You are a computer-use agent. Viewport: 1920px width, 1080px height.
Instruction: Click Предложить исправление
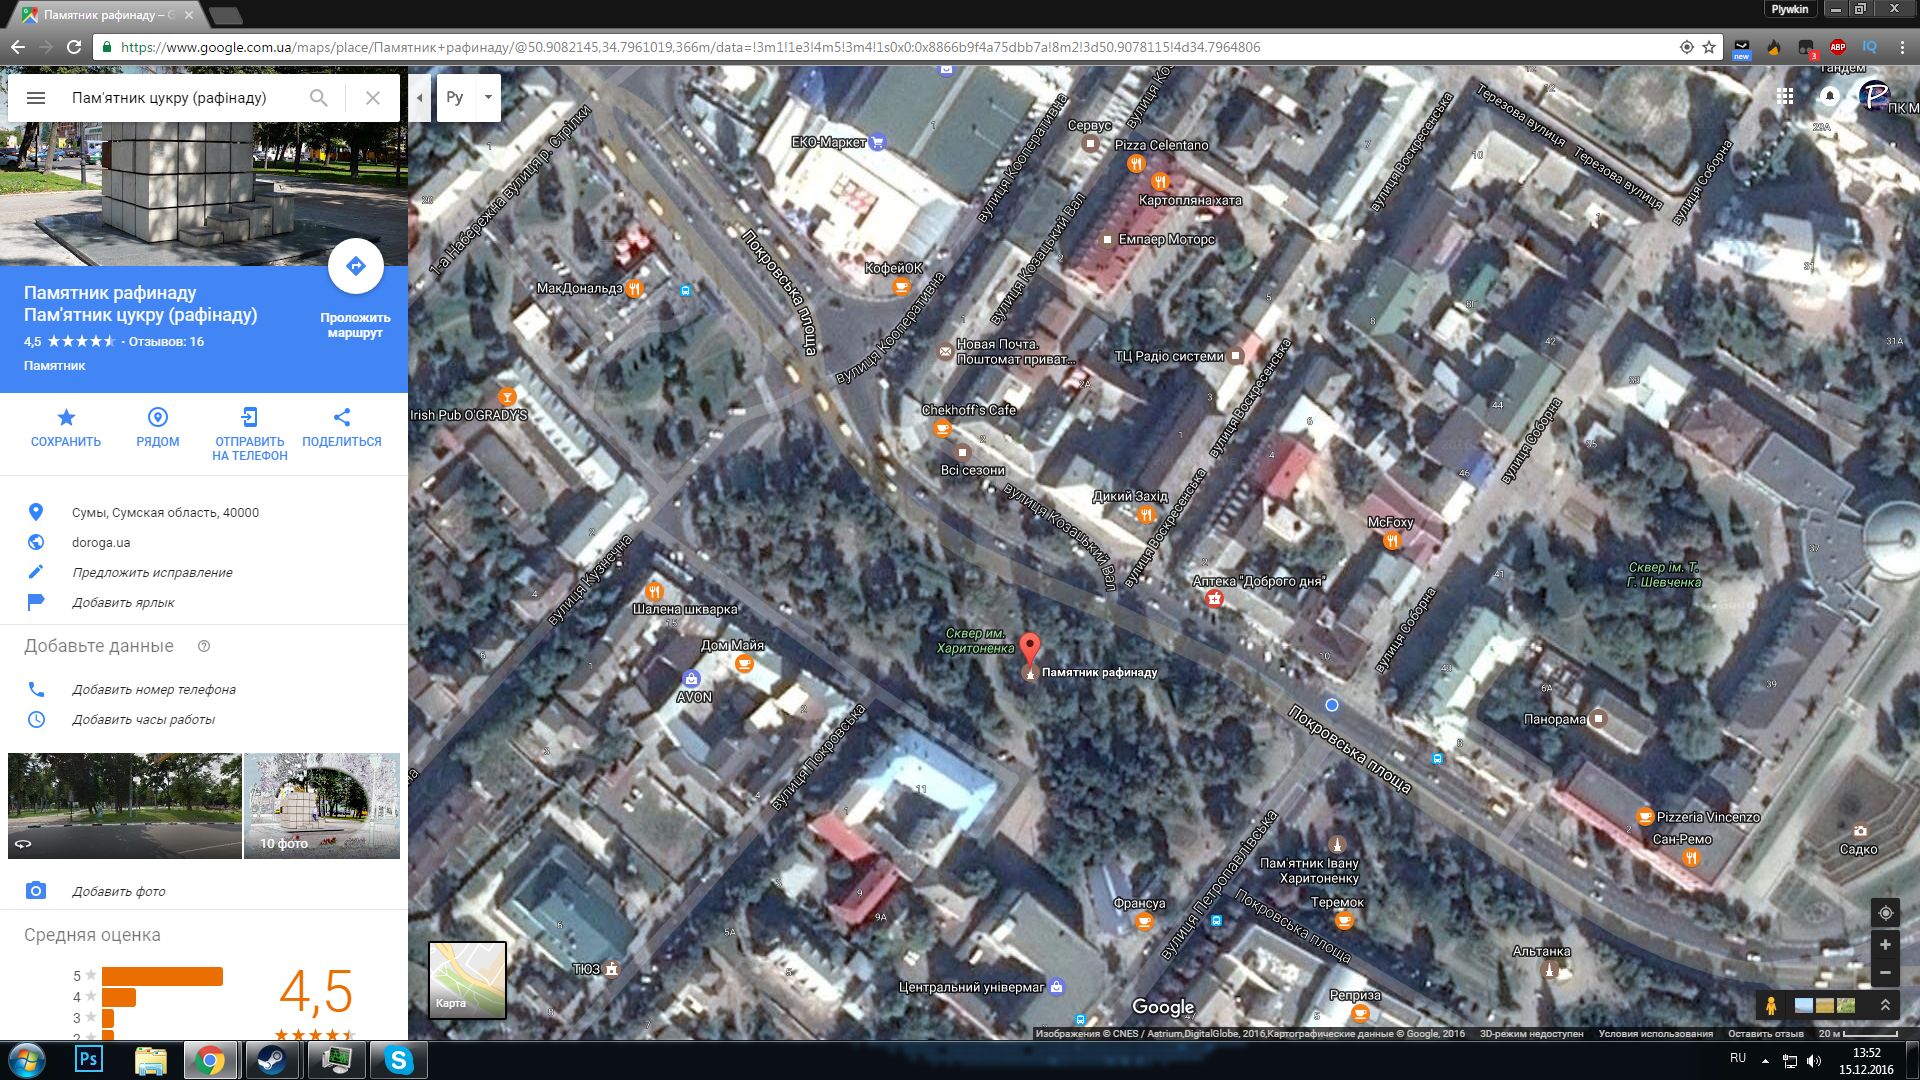point(152,573)
